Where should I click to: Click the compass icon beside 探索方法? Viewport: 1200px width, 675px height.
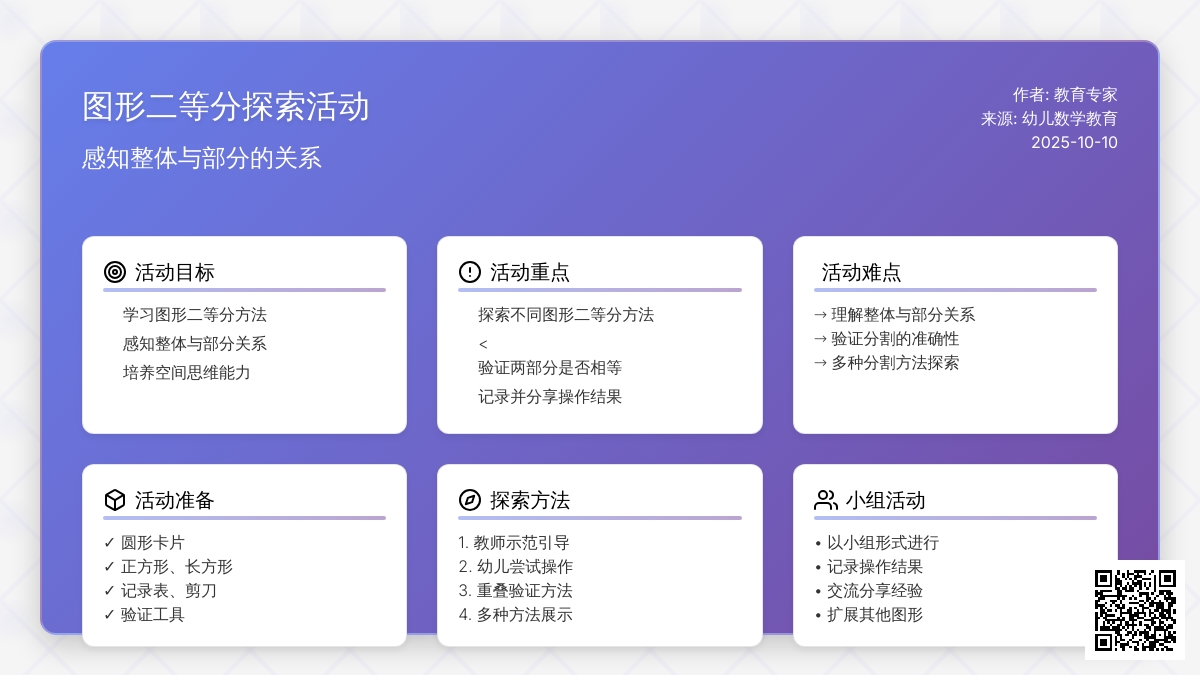click(470, 500)
